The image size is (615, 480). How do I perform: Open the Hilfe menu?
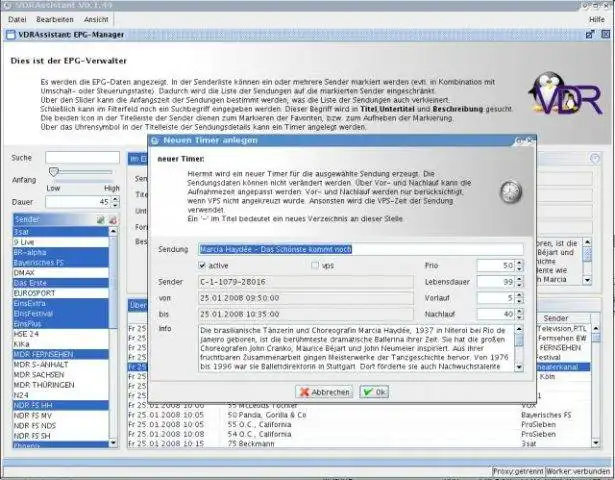coord(597,20)
